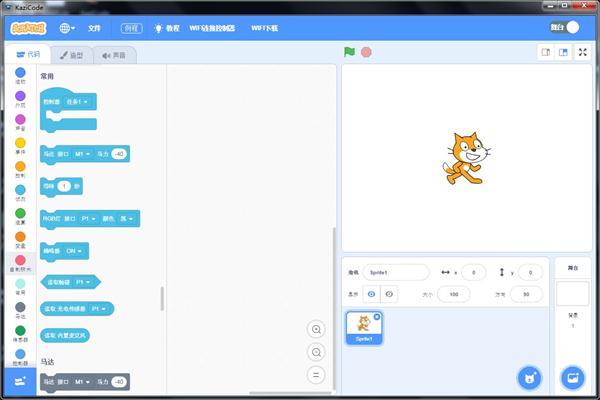Select the blue 运动 motion category
The image size is (600, 400).
(20, 75)
